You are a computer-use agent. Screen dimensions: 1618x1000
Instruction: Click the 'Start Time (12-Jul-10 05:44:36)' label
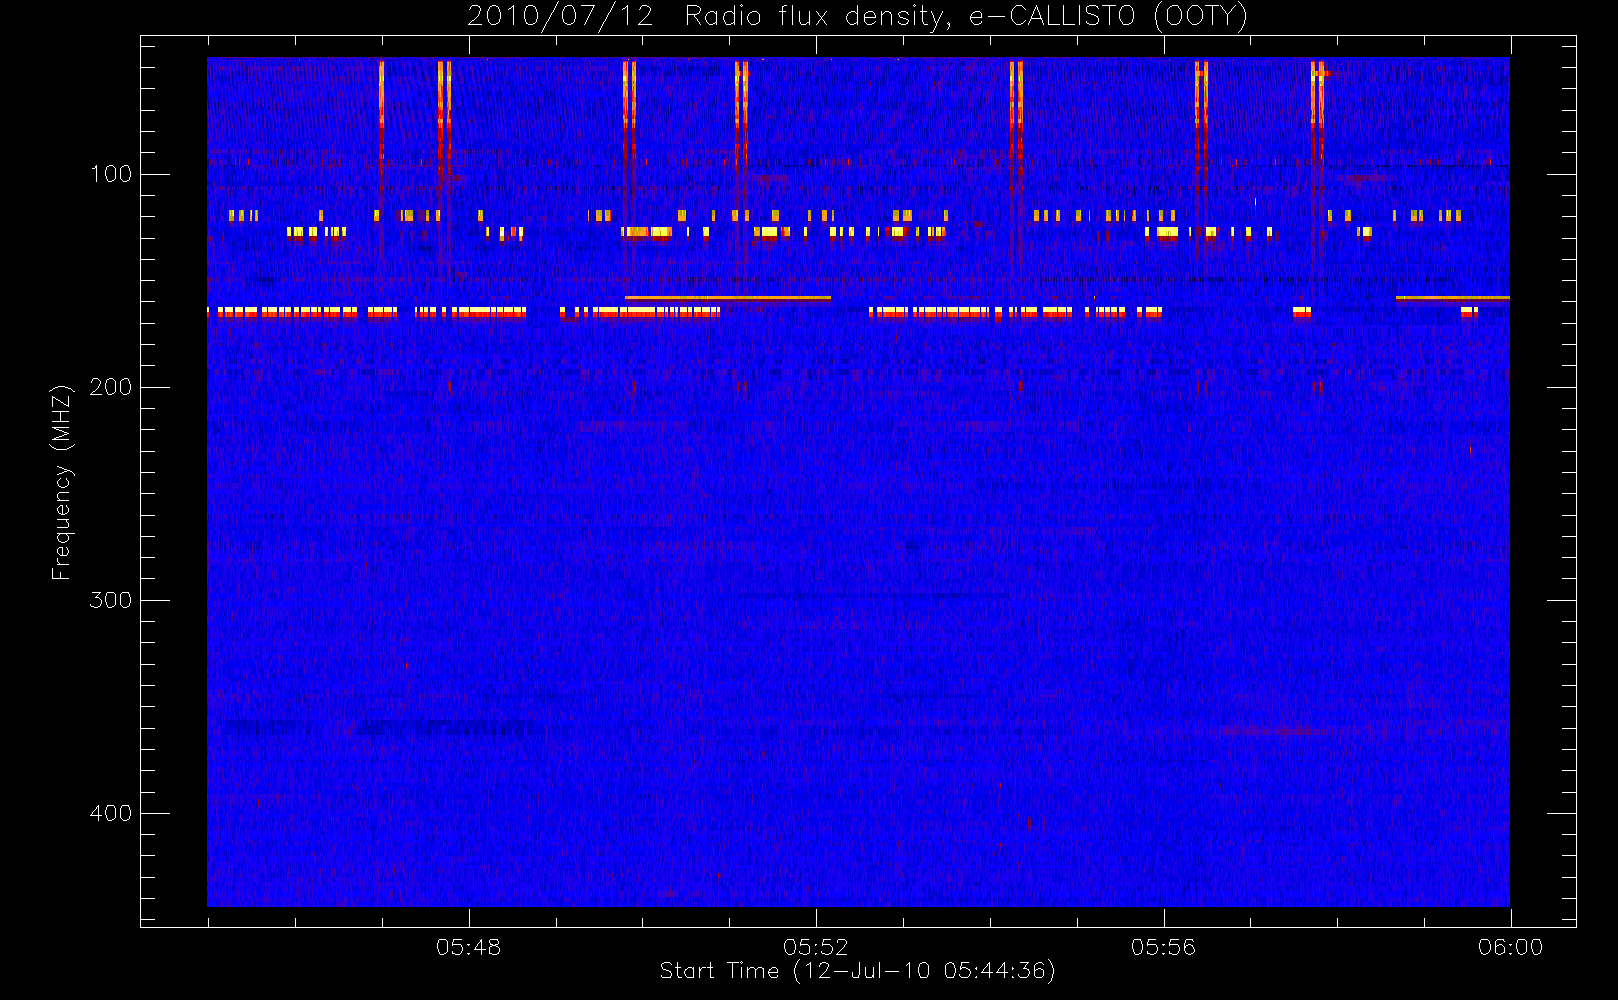point(858,971)
